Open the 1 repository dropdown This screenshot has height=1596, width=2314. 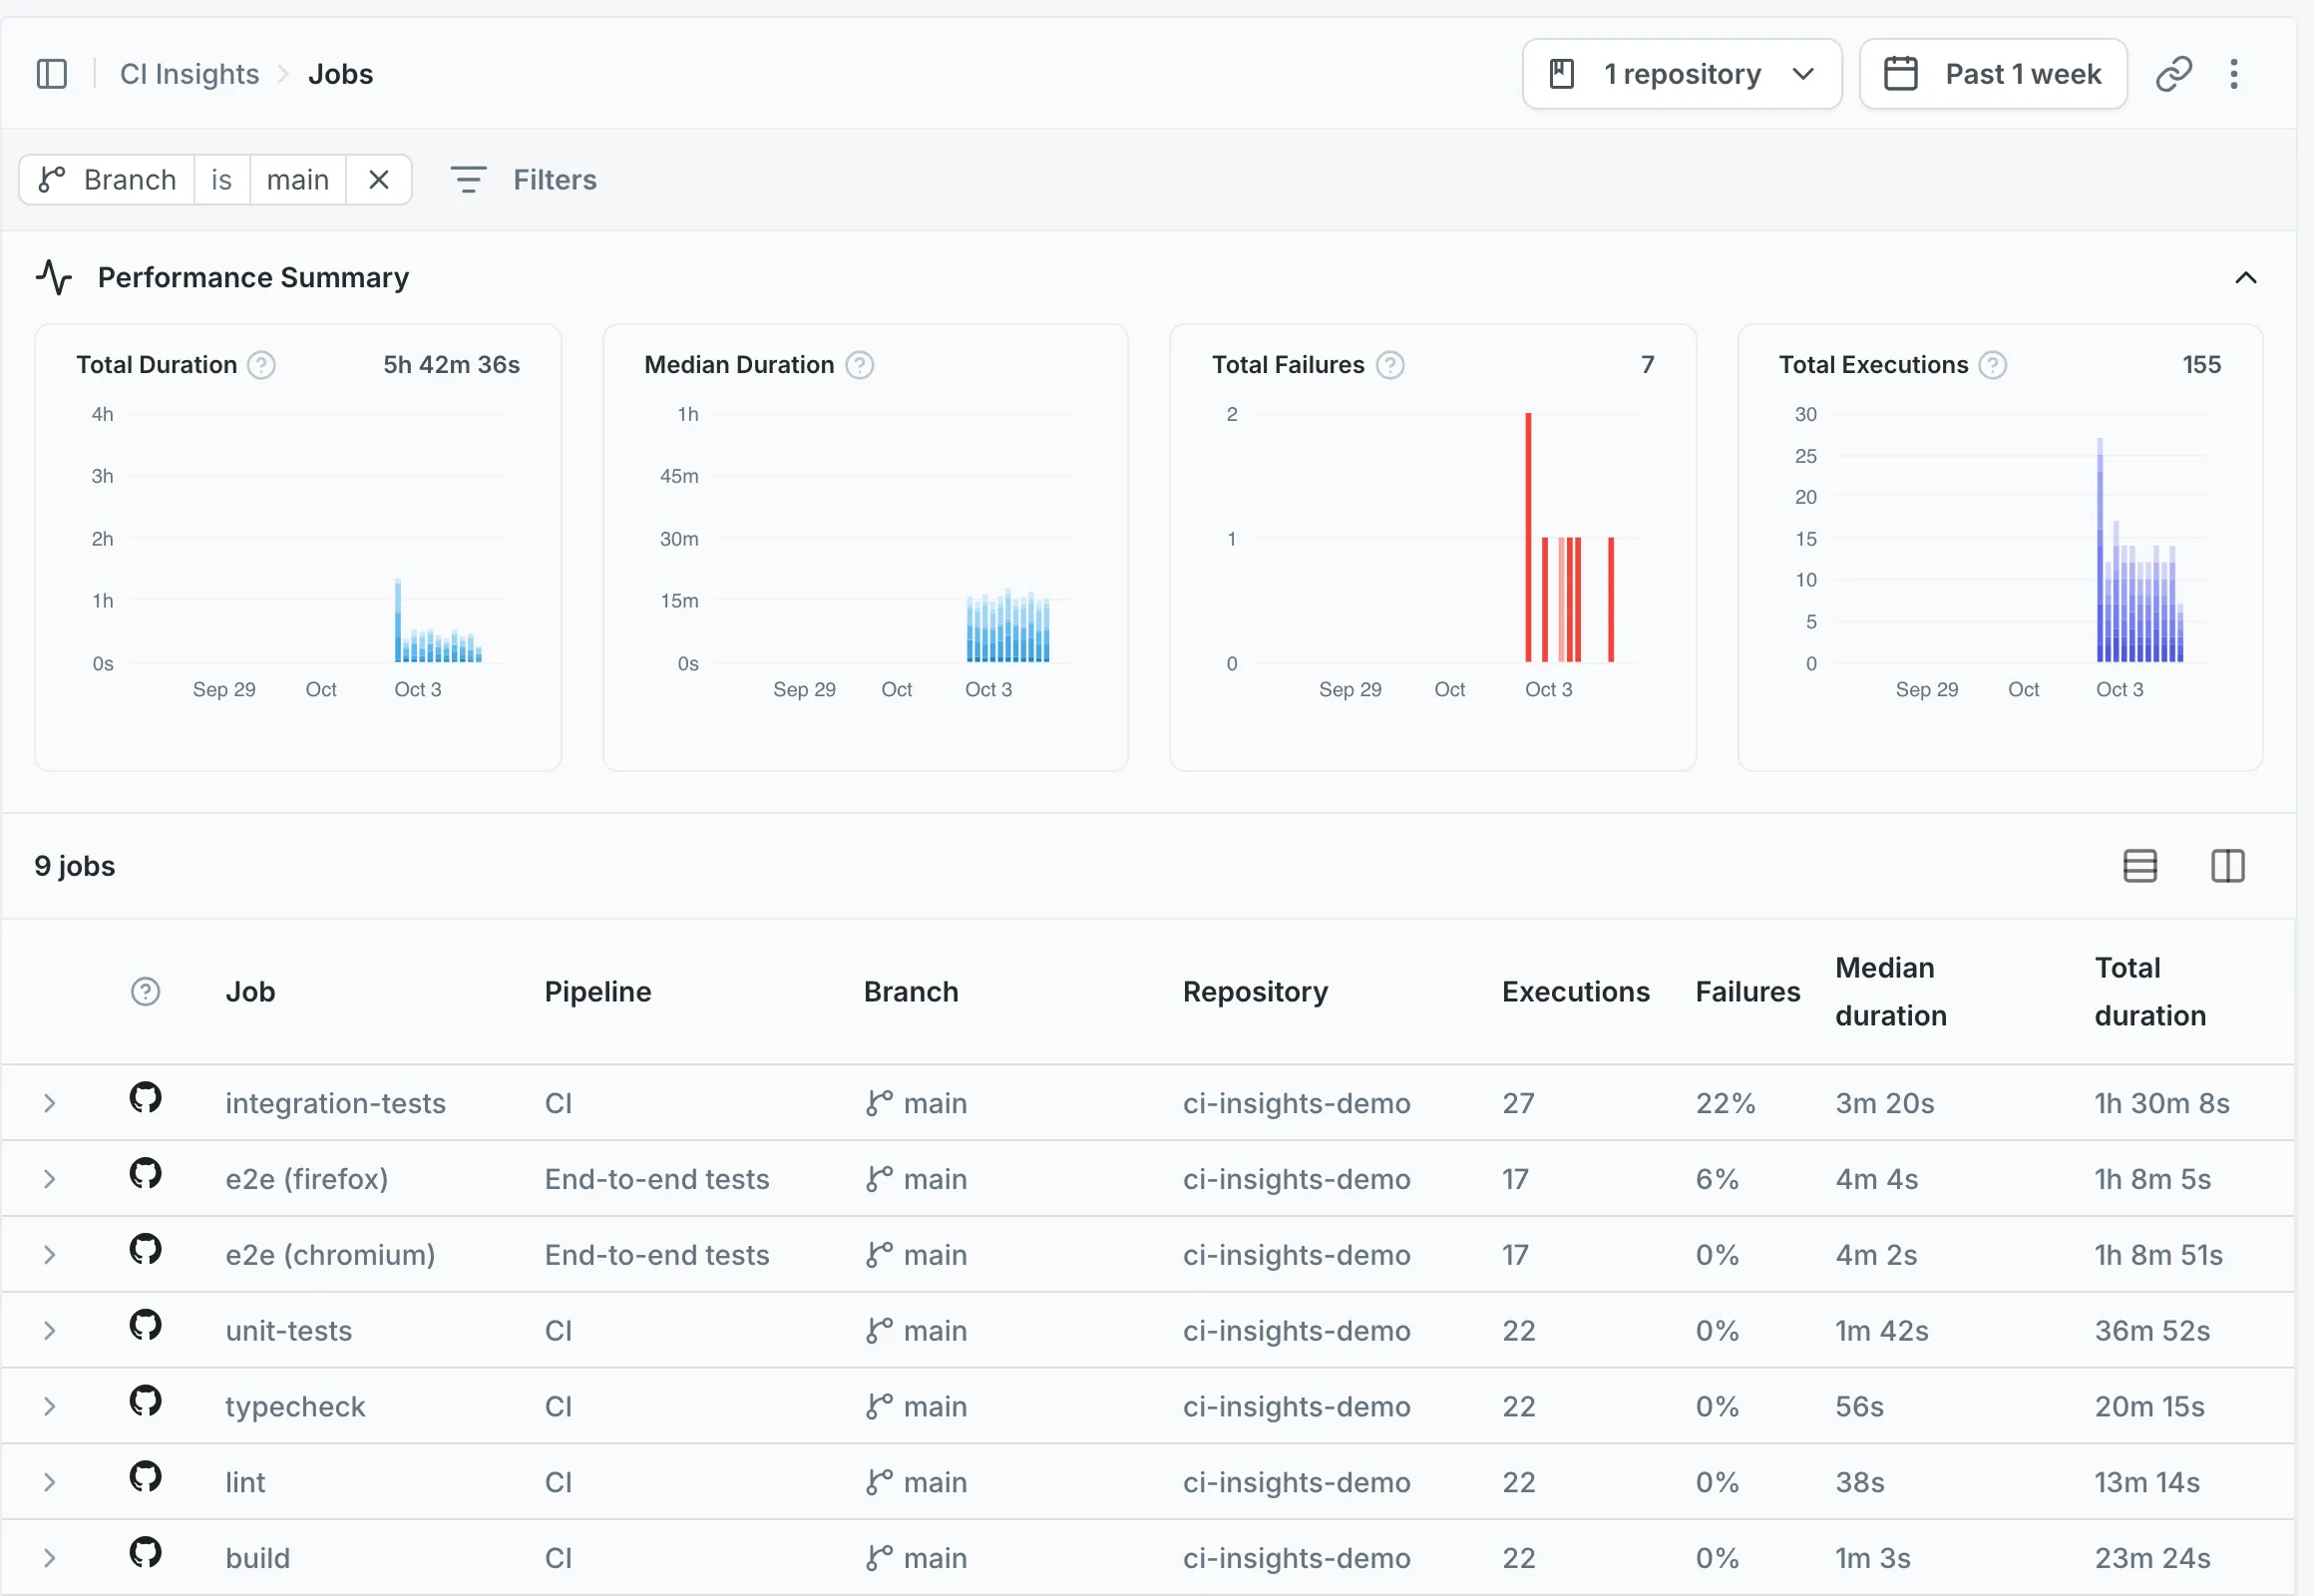tap(1681, 74)
